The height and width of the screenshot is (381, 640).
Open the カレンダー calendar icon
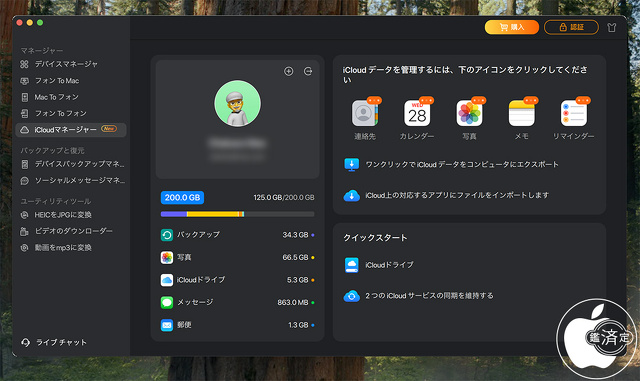click(x=417, y=113)
